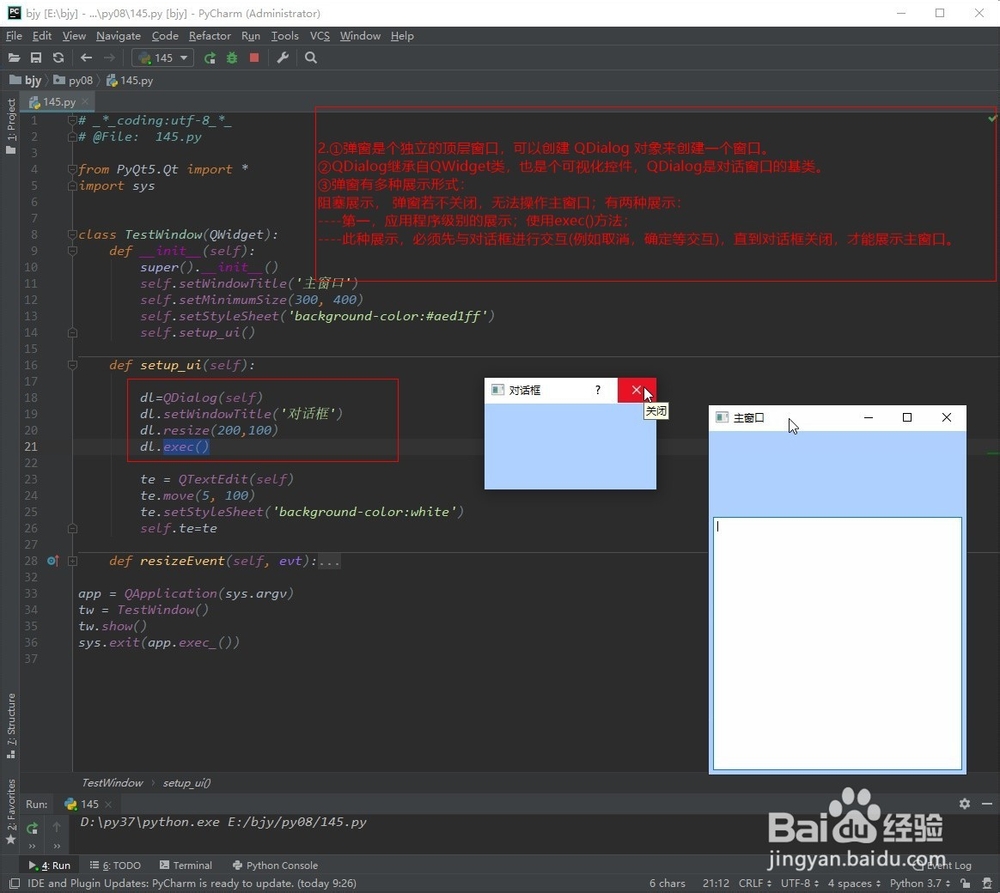Click the hector inspector icon in the status bar
Image resolution: width=1000 pixels, height=893 pixels.
click(x=987, y=883)
